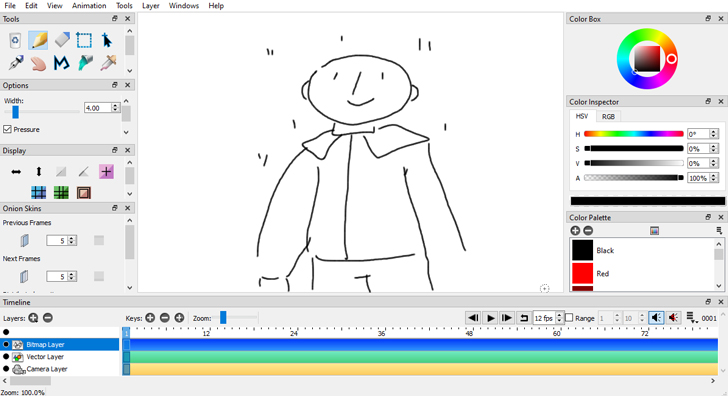Open the Animation menu
The image size is (728, 396).
point(89,6)
